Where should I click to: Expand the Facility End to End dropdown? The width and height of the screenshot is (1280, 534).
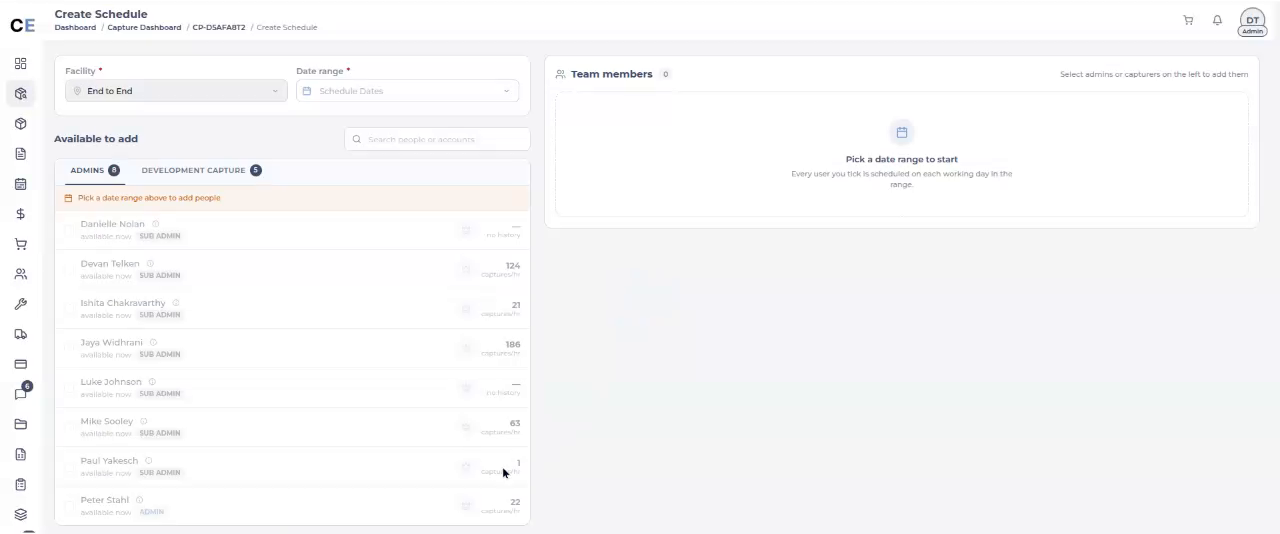click(x=176, y=91)
